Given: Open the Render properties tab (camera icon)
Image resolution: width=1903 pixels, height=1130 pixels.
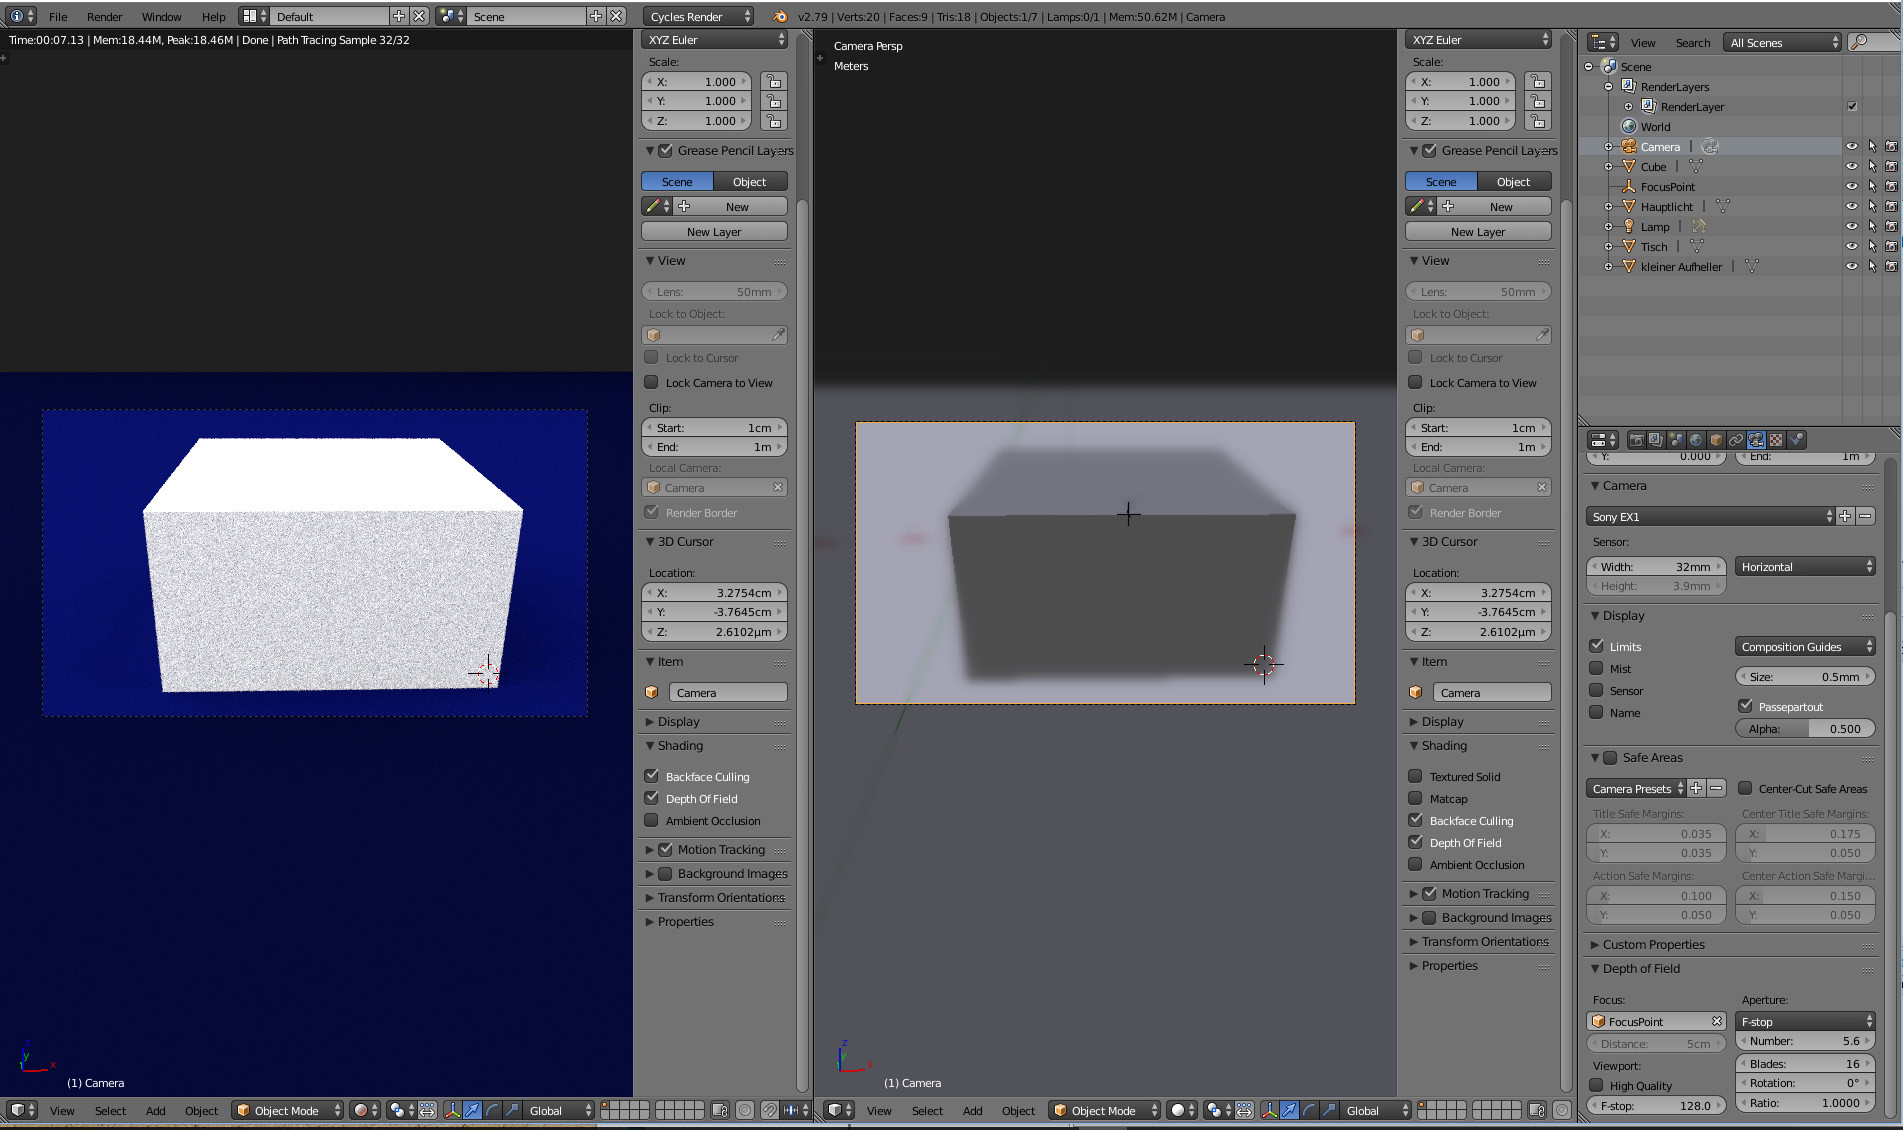Looking at the screenshot, I should coord(1636,440).
